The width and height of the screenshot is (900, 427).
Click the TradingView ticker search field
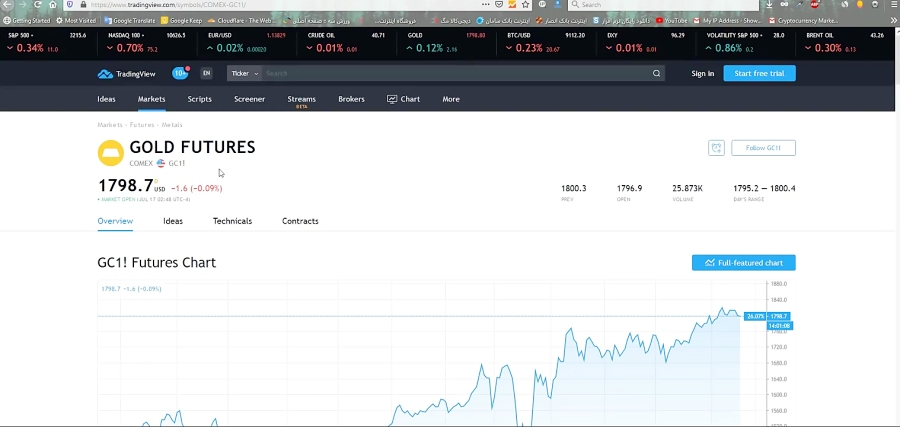pos(456,73)
